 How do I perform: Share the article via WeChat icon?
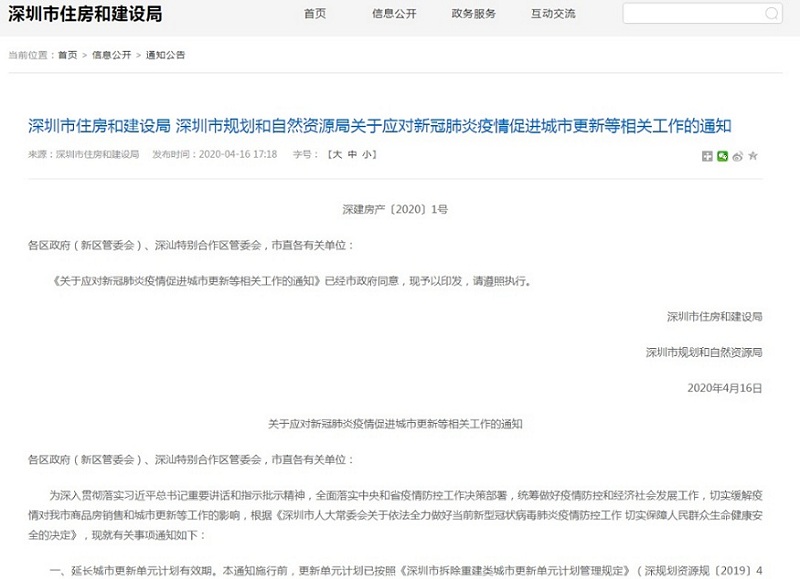(722, 156)
